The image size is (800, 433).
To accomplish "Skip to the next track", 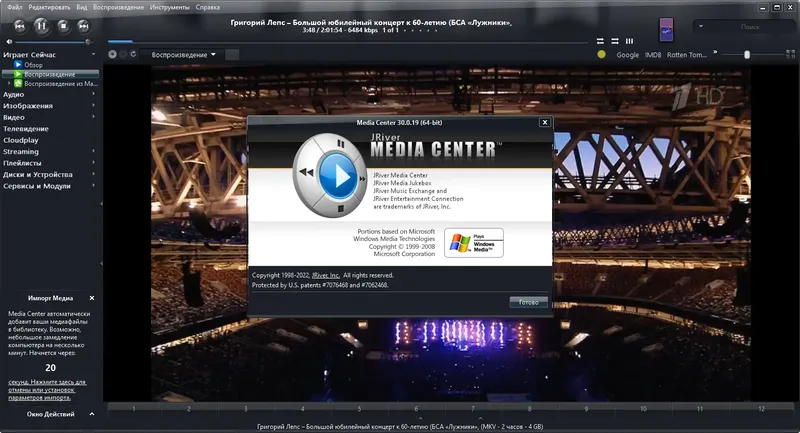I will [x=84, y=26].
